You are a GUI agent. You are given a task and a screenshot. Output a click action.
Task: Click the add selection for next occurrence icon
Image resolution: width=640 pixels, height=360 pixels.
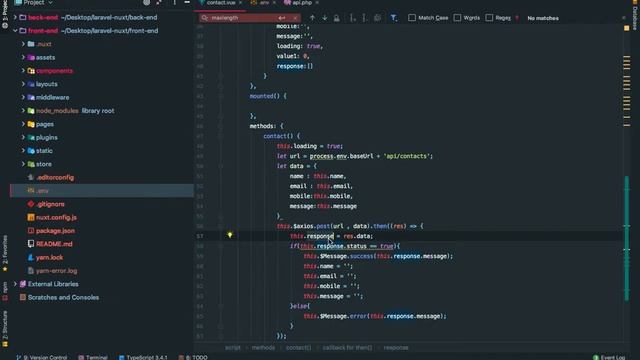tap(352, 18)
